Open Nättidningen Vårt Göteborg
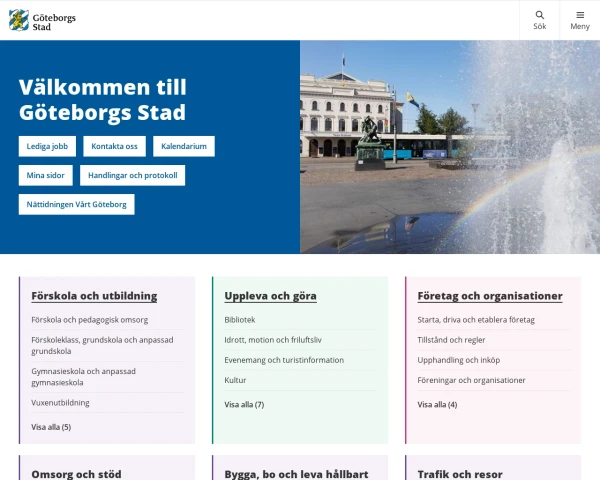Viewport: 600px width, 480px height. click(x=77, y=204)
